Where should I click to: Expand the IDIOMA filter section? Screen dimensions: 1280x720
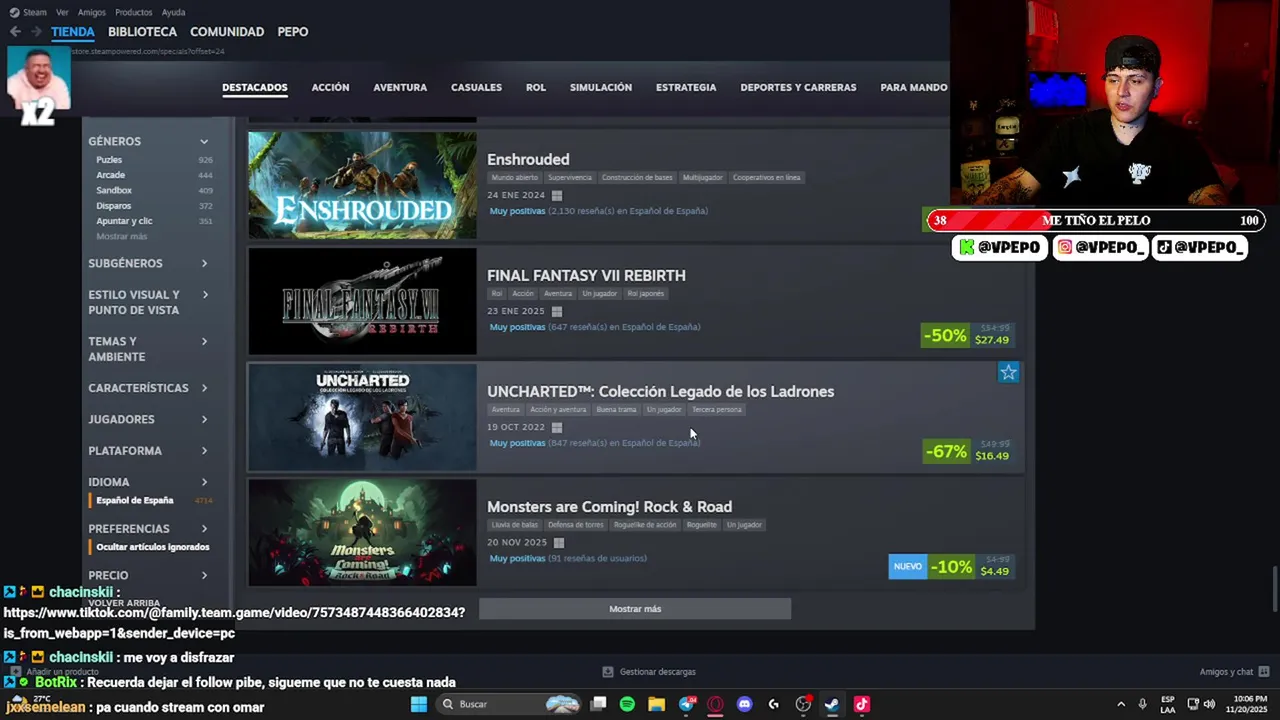tap(150, 482)
